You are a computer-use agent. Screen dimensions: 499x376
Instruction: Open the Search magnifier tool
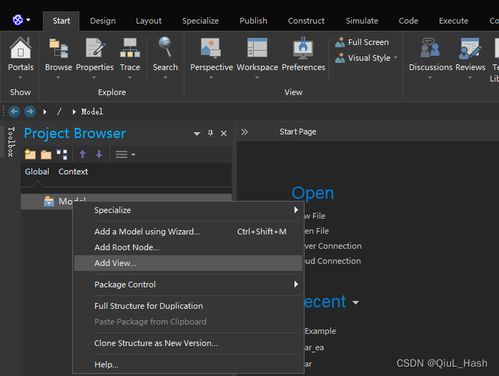pos(165,47)
